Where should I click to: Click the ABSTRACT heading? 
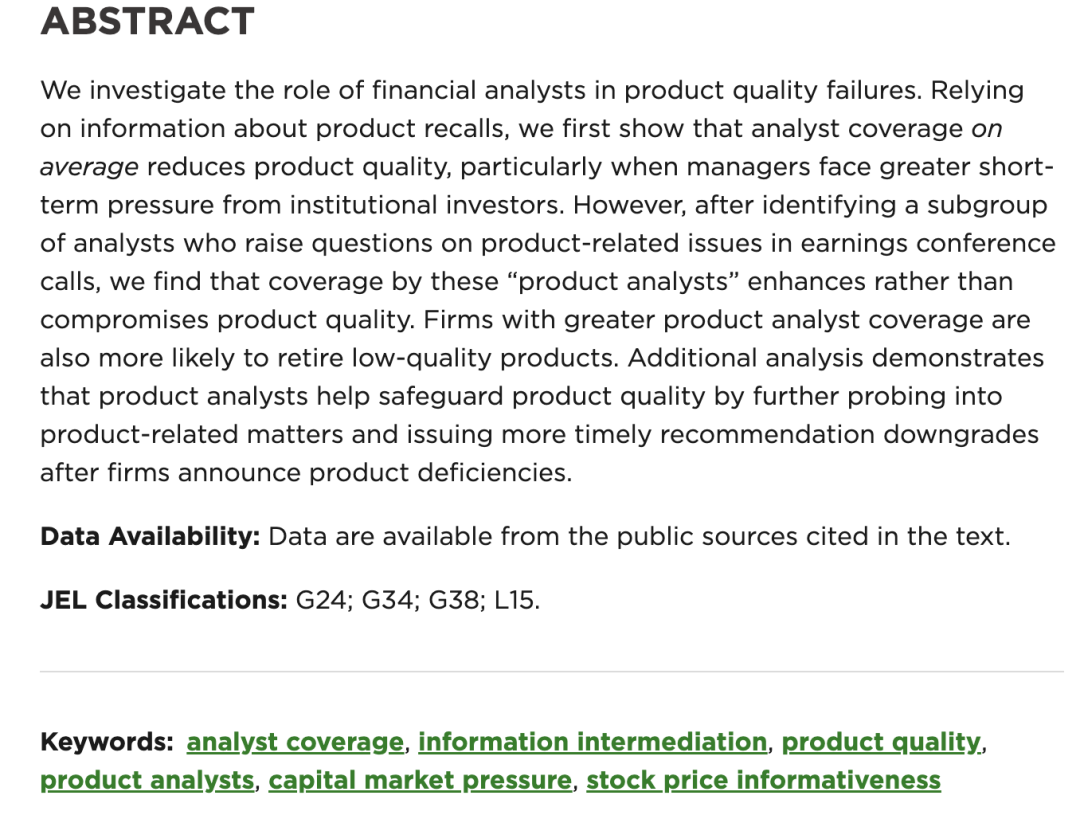[147, 21]
